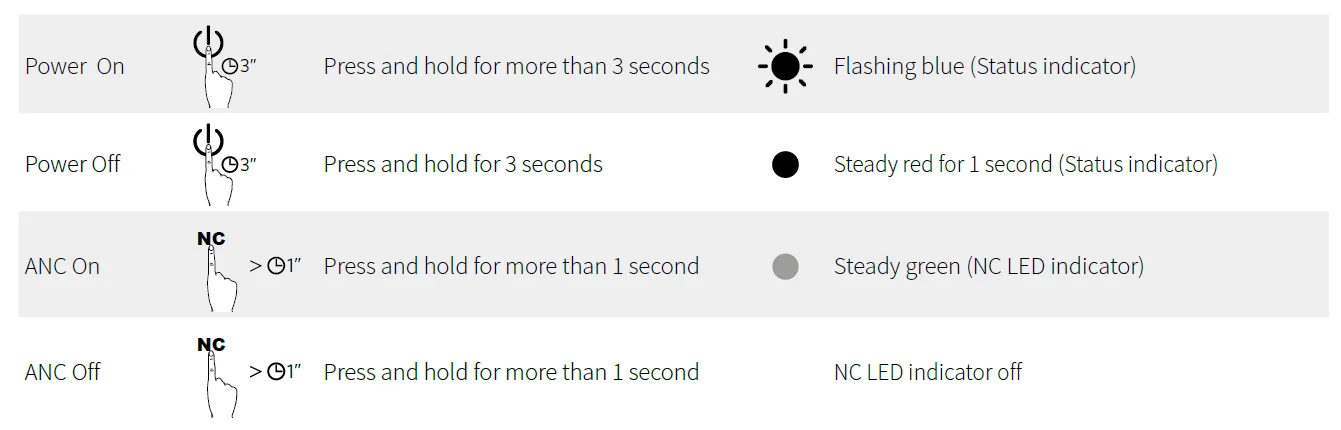Select the "Power Off" row label
1341x430 pixels.
(73, 164)
